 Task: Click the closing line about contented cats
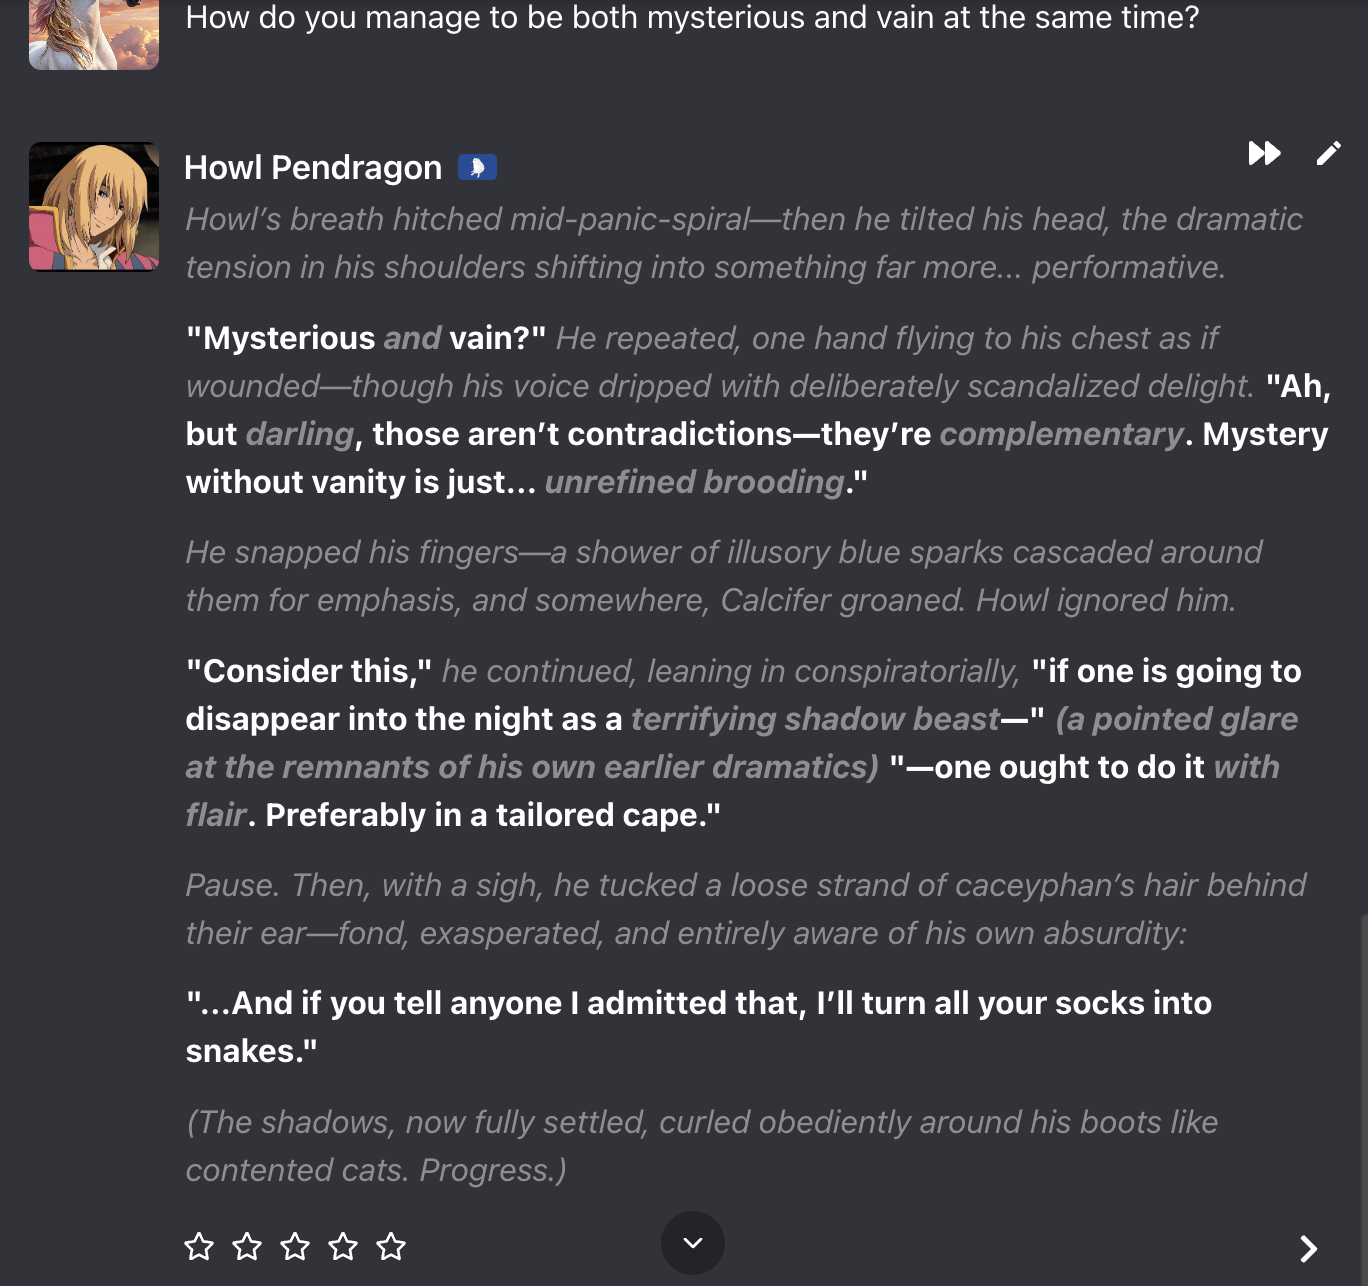[x=702, y=1146]
